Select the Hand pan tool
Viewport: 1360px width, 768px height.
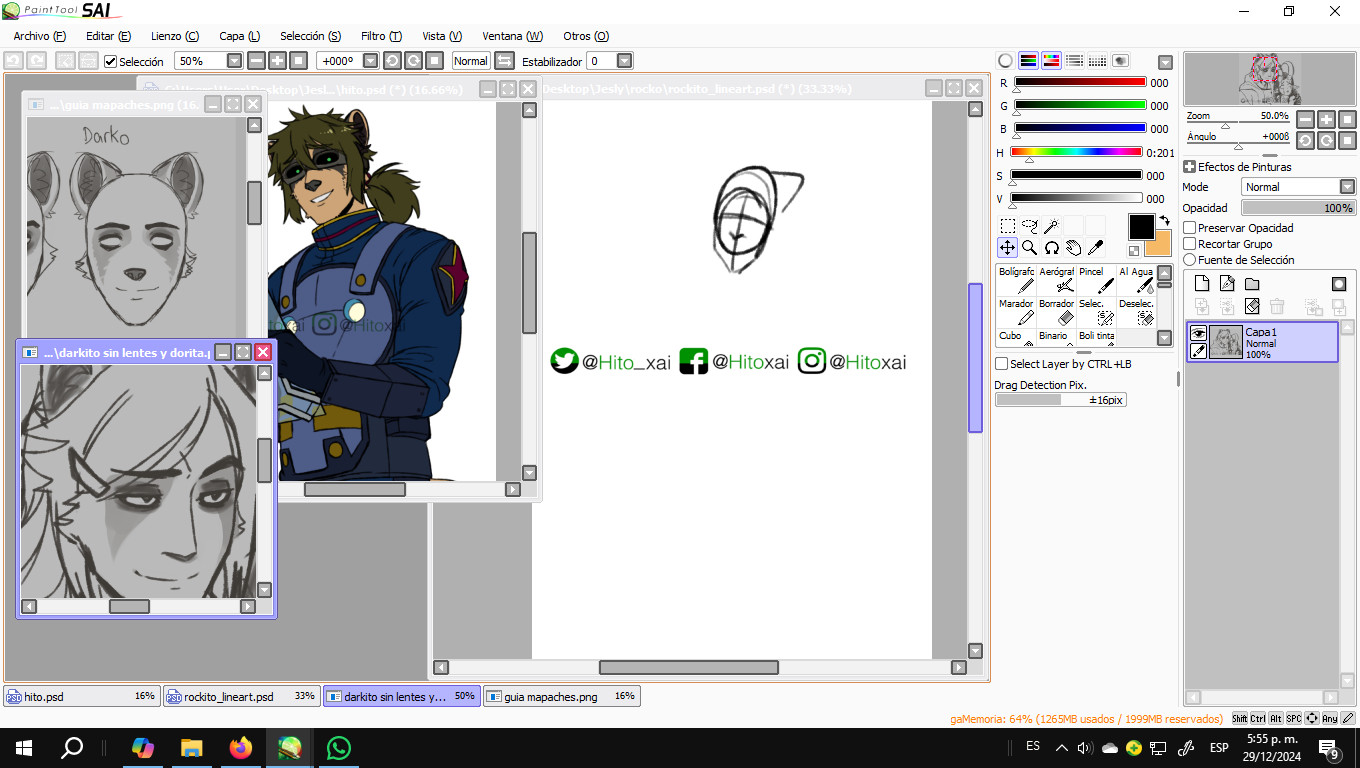coord(1074,248)
